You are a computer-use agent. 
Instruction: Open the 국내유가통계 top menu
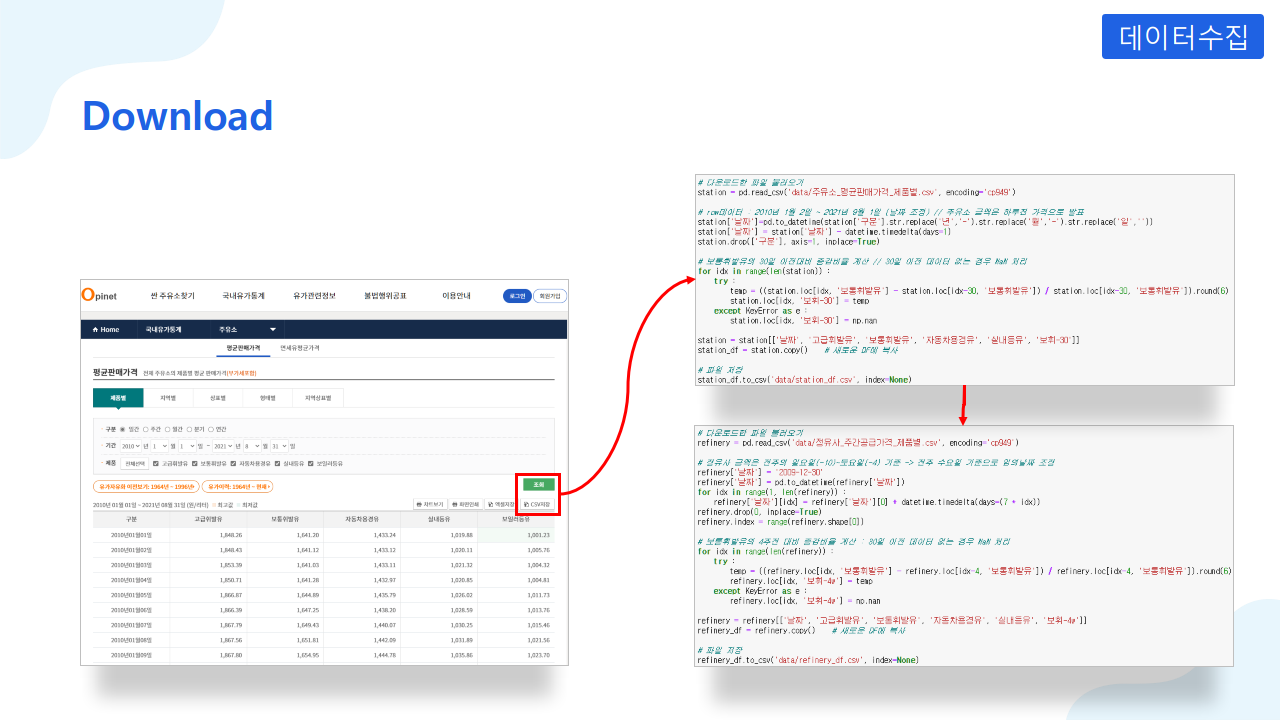[x=243, y=296]
